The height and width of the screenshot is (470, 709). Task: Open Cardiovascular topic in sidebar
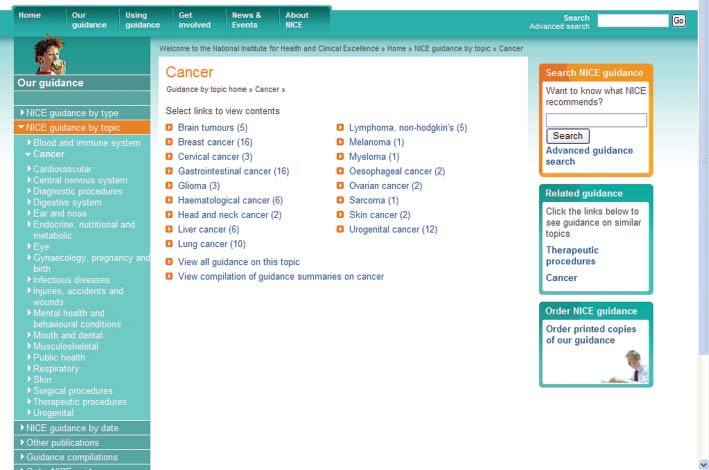pyautogui.click(x=62, y=169)
